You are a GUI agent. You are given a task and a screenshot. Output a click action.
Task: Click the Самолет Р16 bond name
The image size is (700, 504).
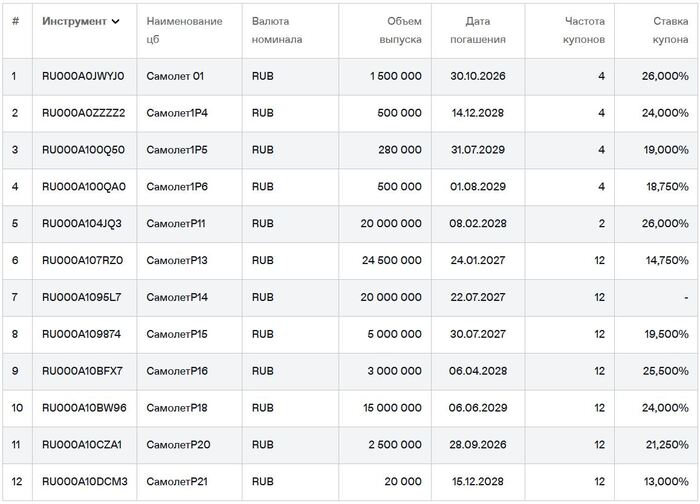coord(177,372)
